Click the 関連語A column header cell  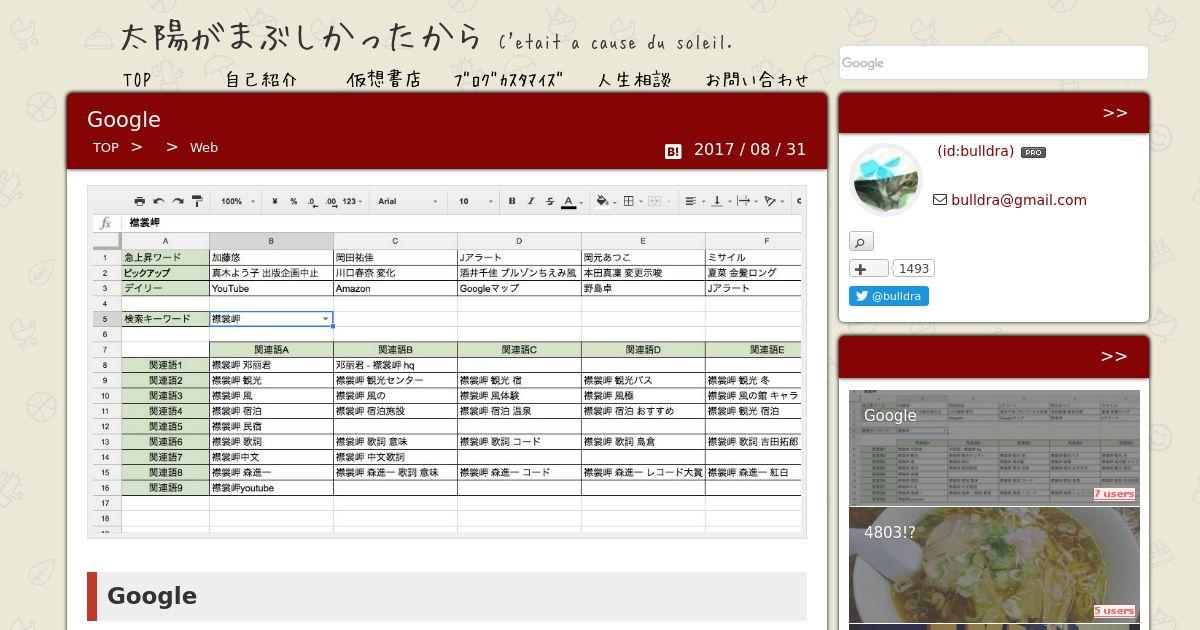coord(271,350)
